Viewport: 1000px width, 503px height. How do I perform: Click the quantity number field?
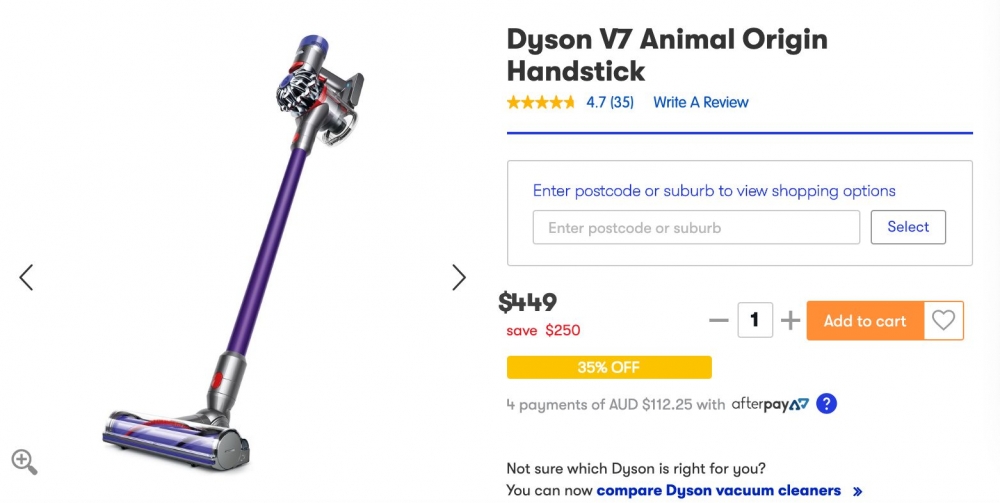pos(755,321)
